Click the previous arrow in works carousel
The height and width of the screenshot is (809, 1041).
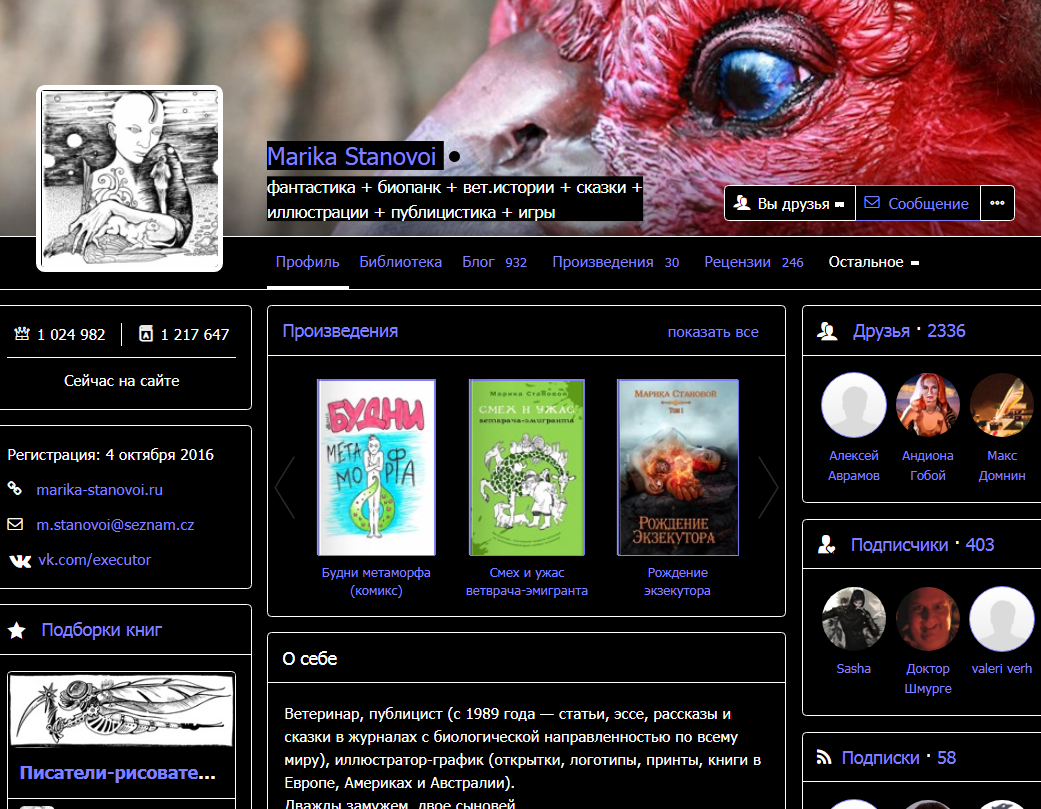pyautogui.click(x=285, y=487)
